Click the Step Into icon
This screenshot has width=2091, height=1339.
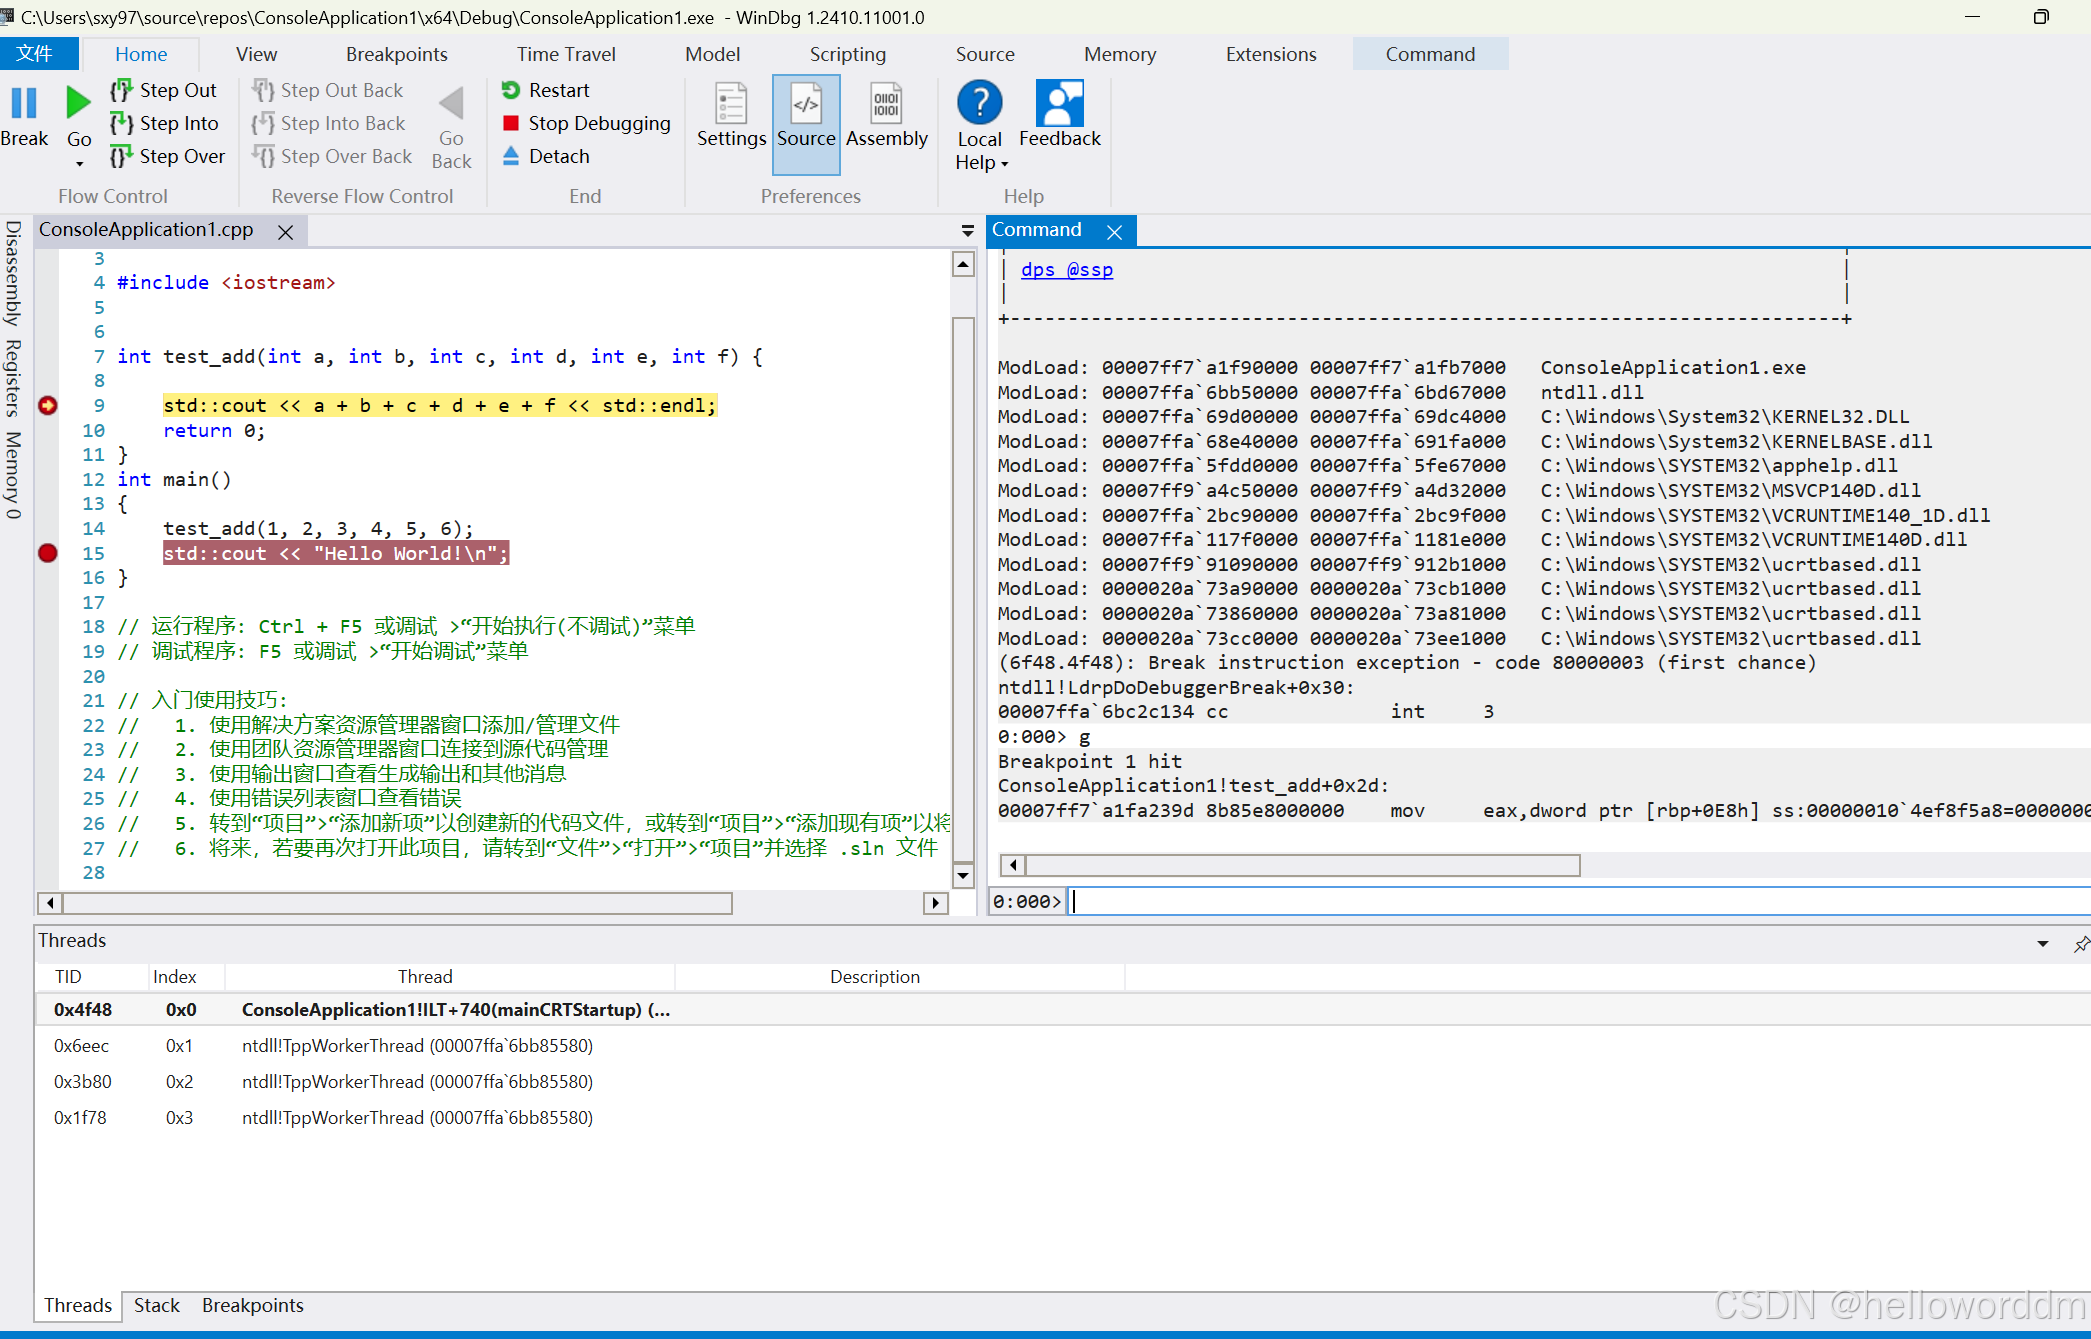(x=121, y=123)
